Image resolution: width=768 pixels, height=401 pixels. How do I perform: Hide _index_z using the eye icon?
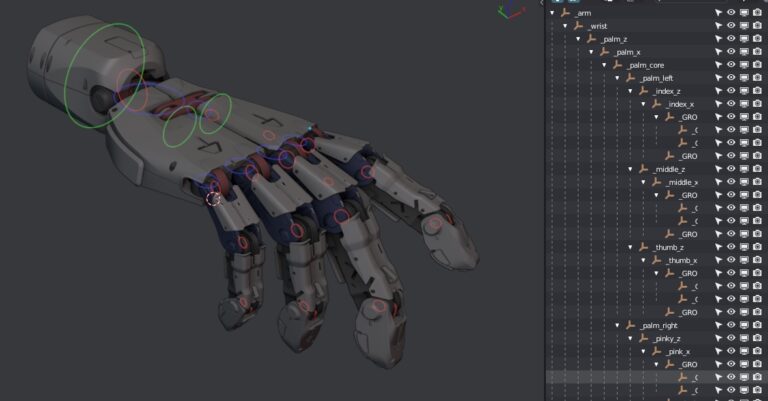[731, 91]
